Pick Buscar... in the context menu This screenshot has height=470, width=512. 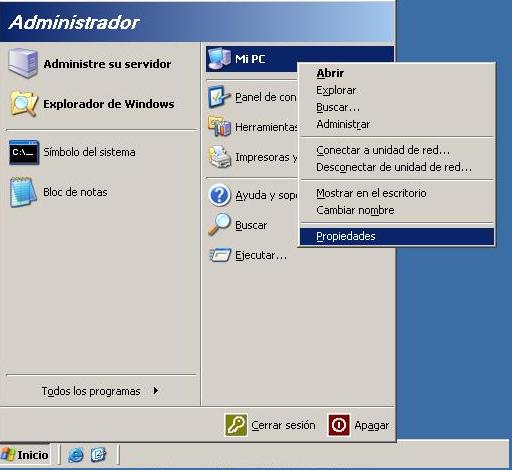pos(397,107)
